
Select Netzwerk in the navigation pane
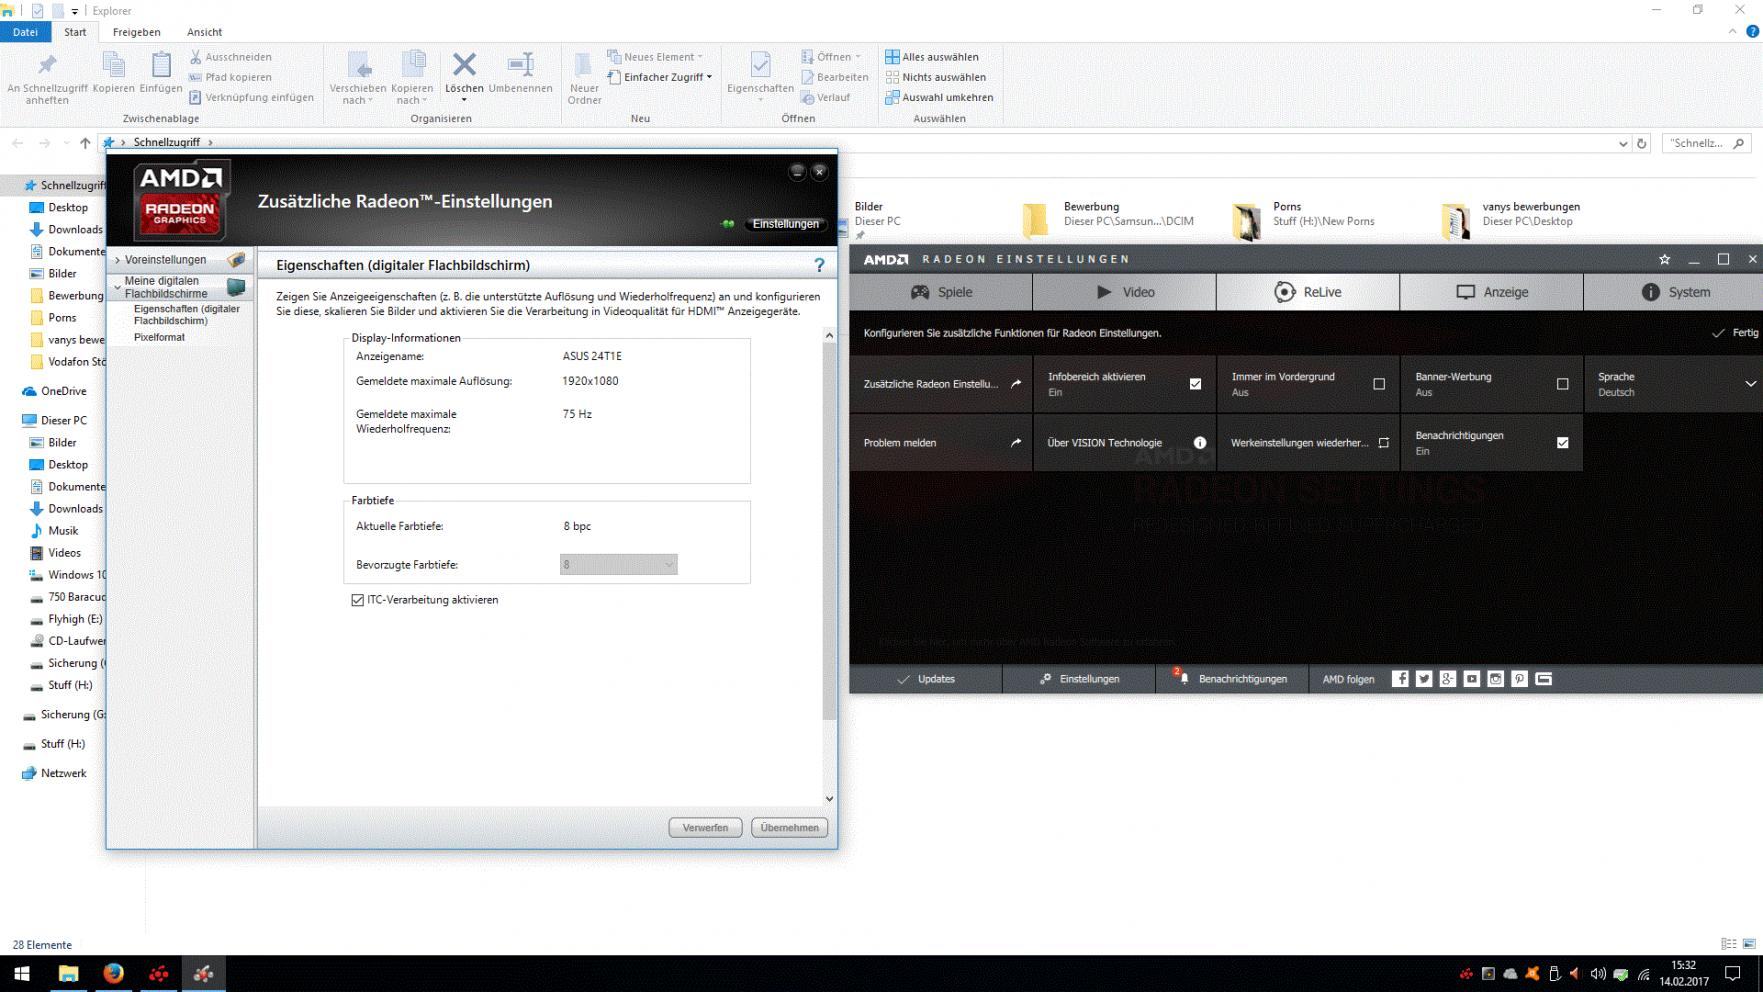64,773
